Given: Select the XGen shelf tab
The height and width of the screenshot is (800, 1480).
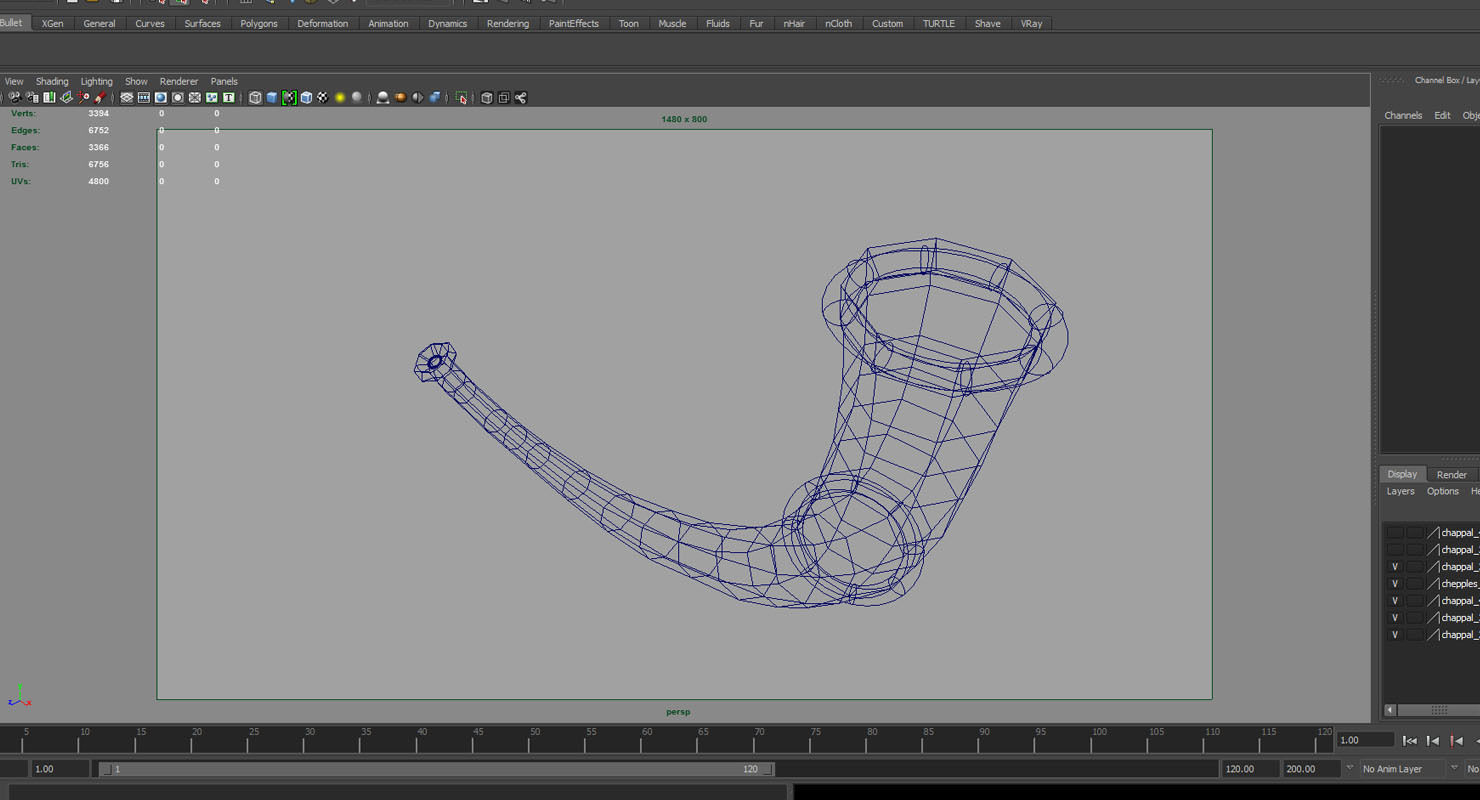Looking at the screenshot, I should [52, 24].
